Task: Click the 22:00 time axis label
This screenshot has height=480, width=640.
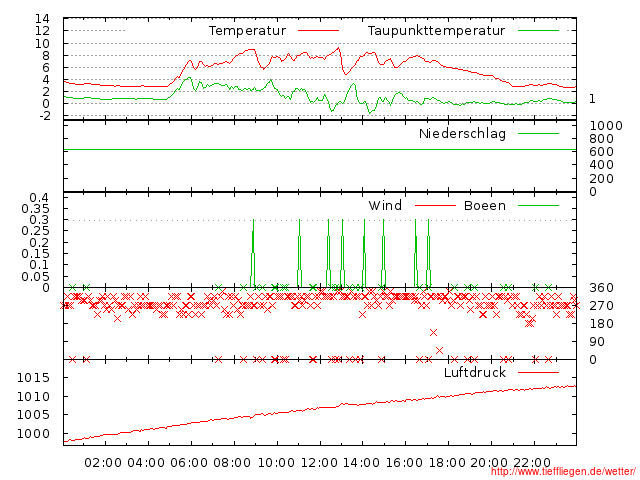Action: coord(532,463)
